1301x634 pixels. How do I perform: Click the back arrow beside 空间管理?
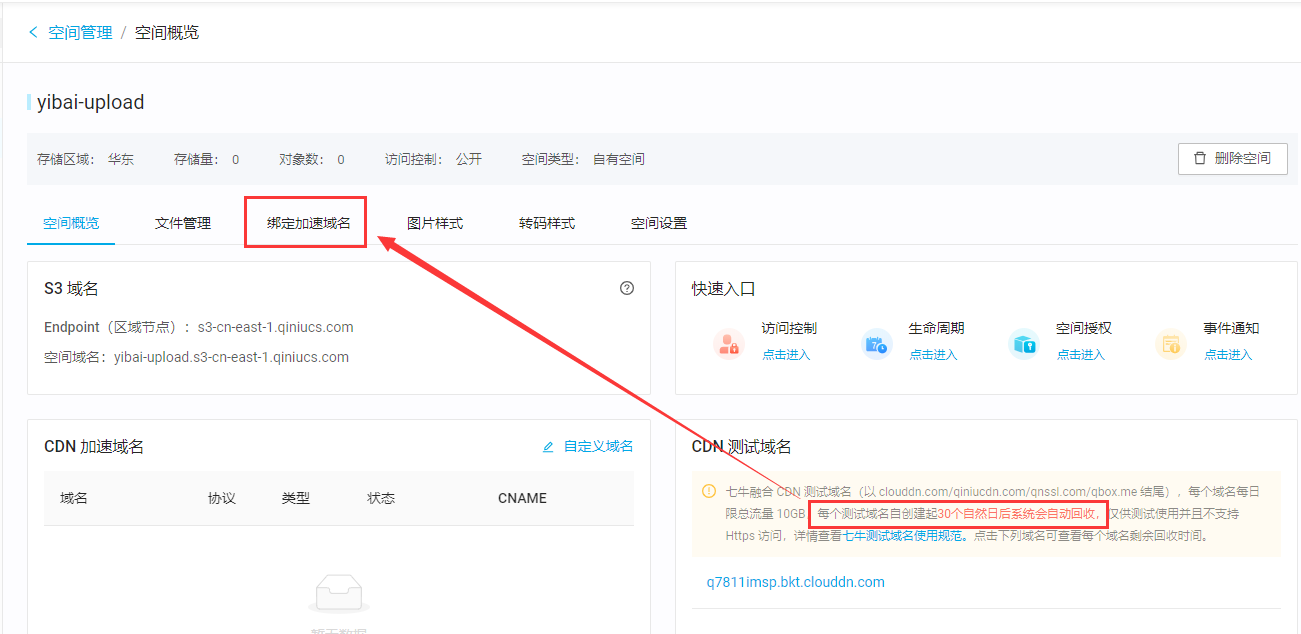click(x=33, y=32)
